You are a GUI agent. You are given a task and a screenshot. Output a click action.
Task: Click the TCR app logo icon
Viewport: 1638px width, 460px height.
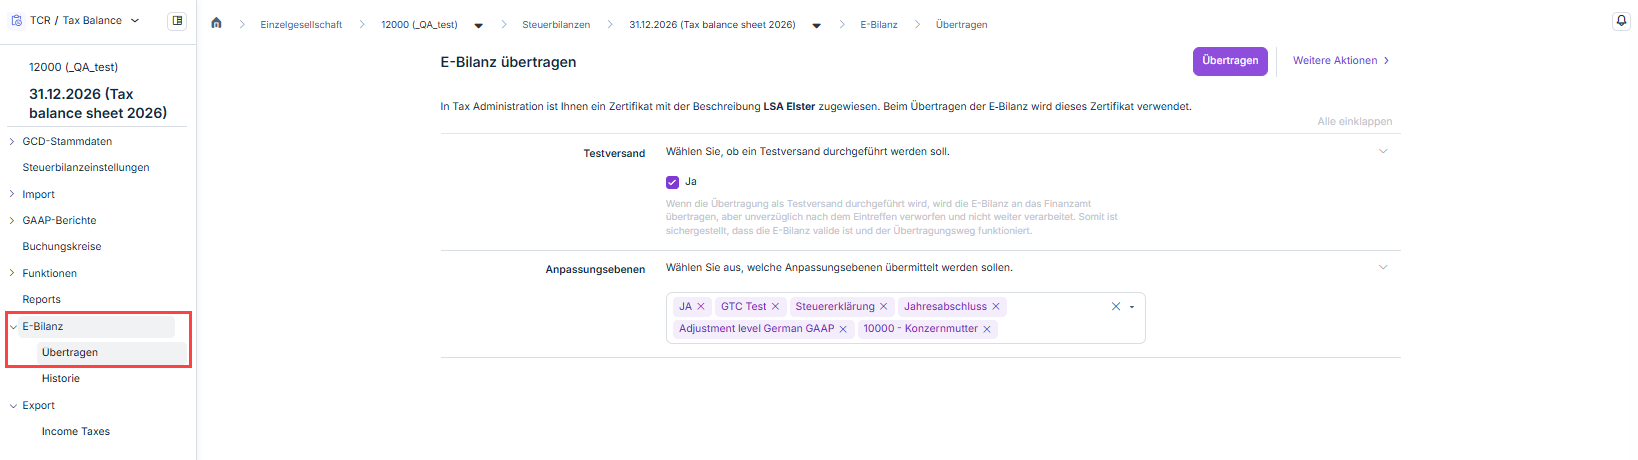[x=16, y=20]
